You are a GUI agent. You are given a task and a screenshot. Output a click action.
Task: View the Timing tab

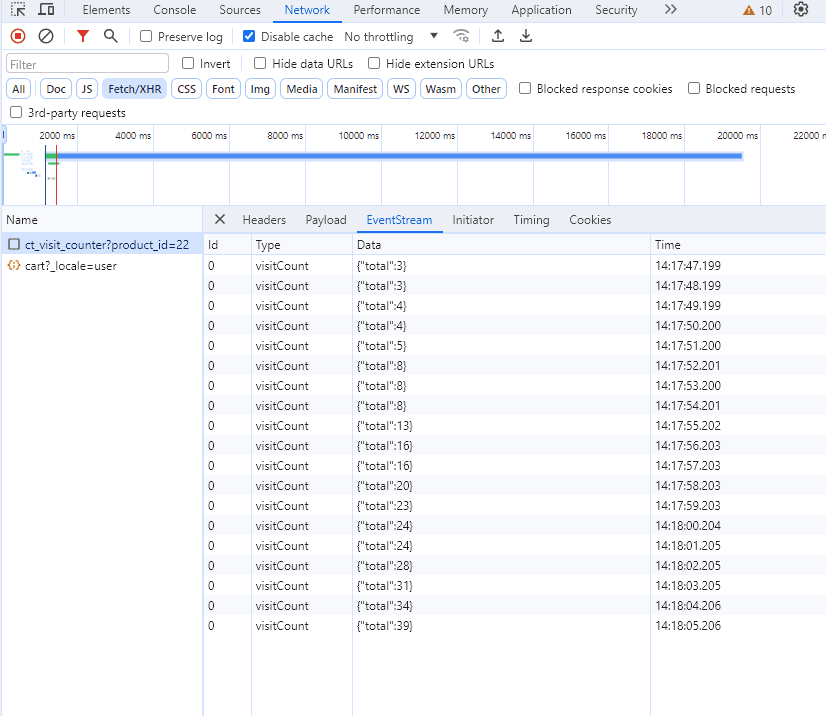(532, 220)
